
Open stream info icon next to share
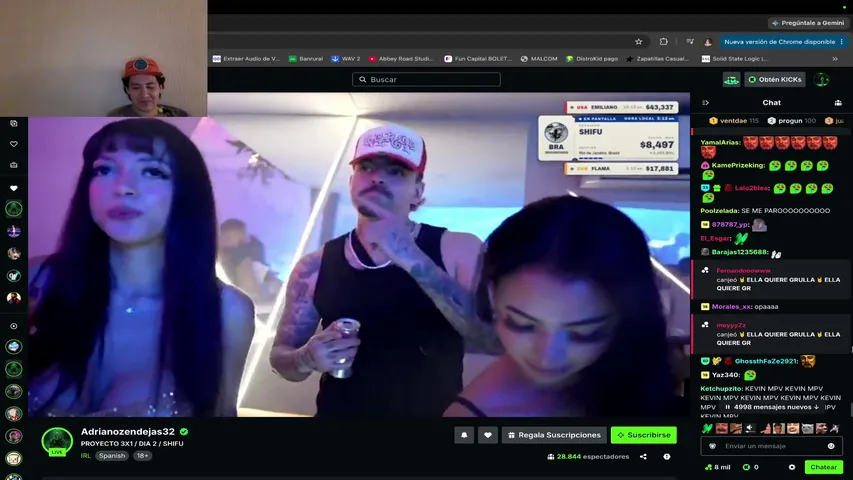coord(666,457)
